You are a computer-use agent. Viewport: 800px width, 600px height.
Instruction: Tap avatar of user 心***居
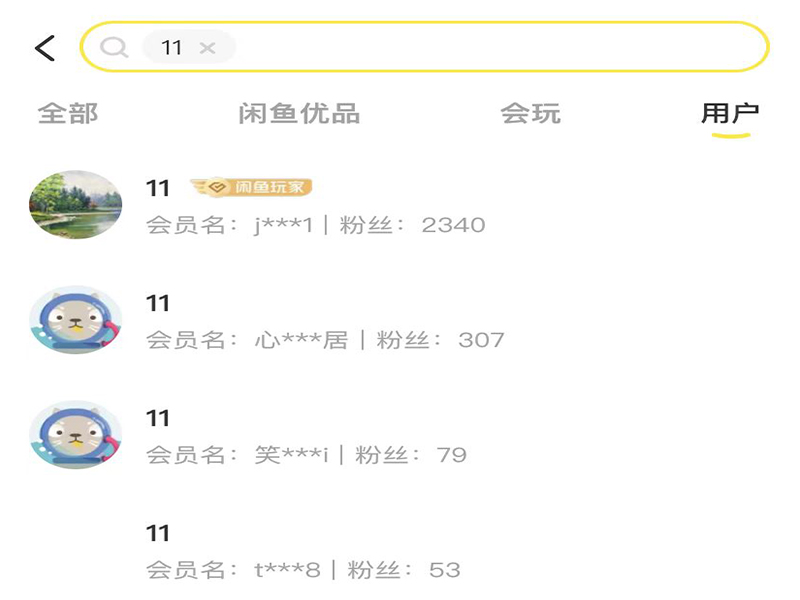[76, 320]
